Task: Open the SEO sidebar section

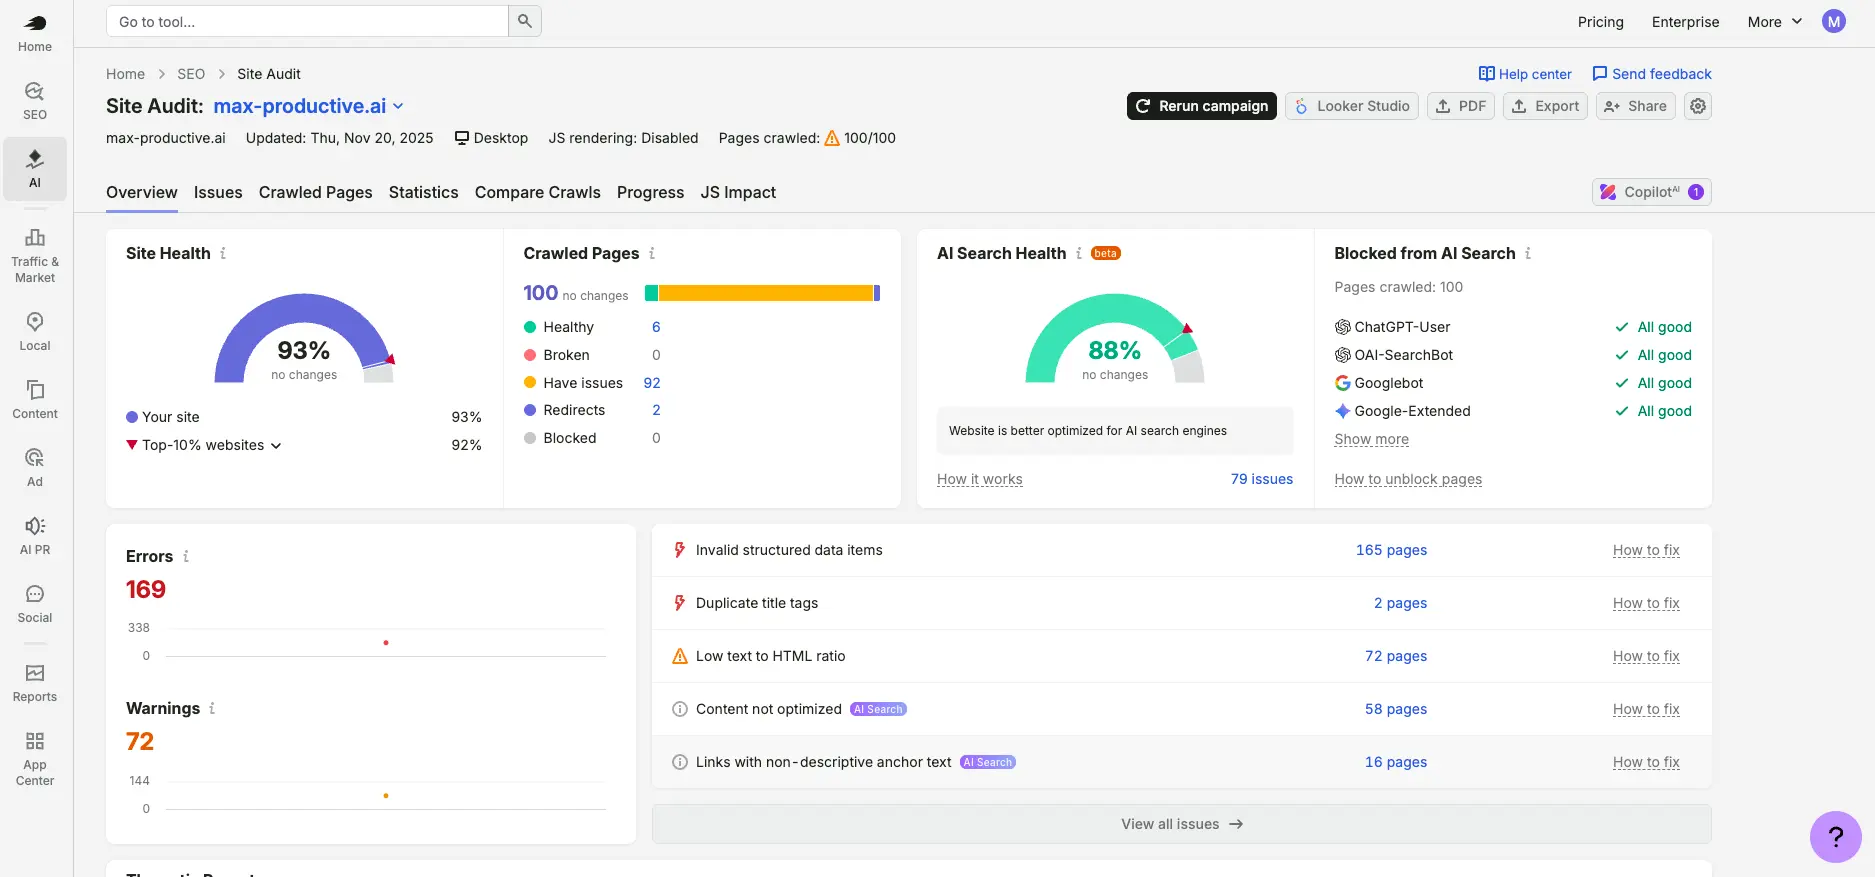Action: [35, 101]
